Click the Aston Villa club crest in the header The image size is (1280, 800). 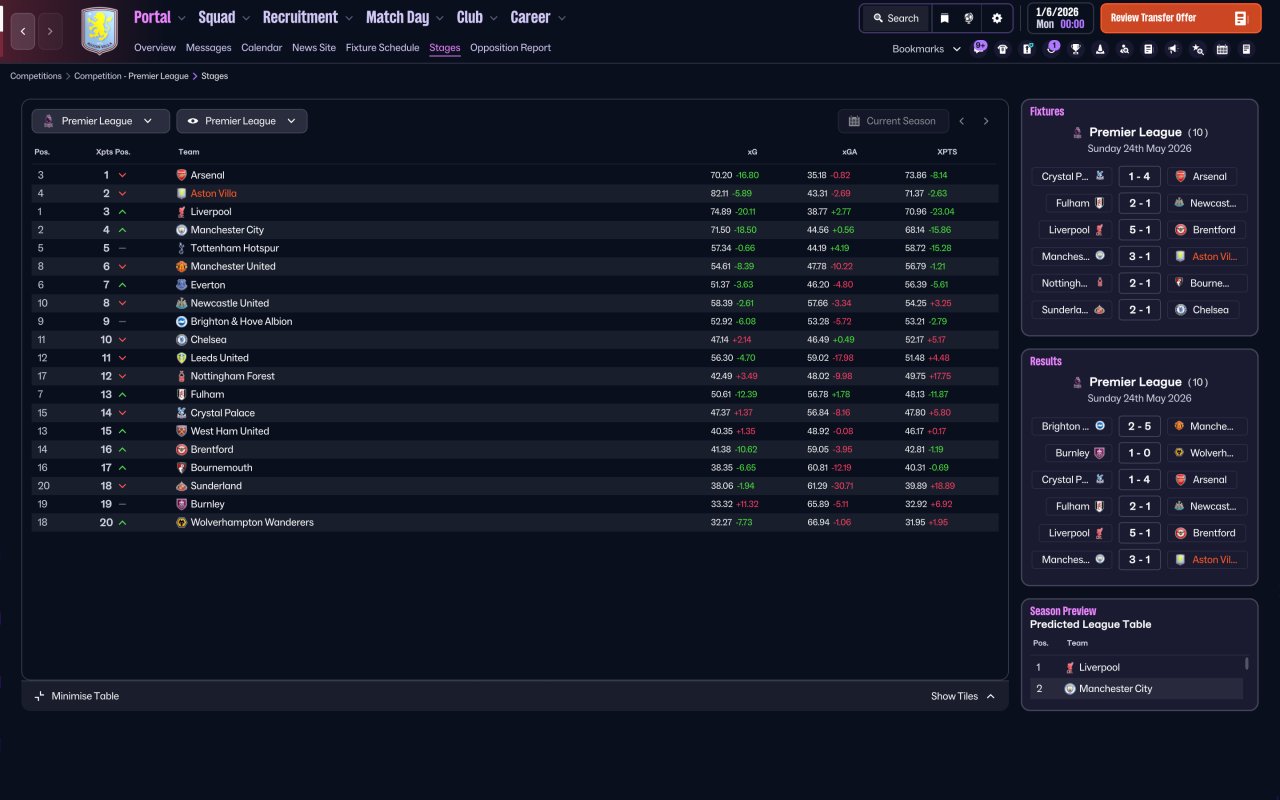coord(99,31)
